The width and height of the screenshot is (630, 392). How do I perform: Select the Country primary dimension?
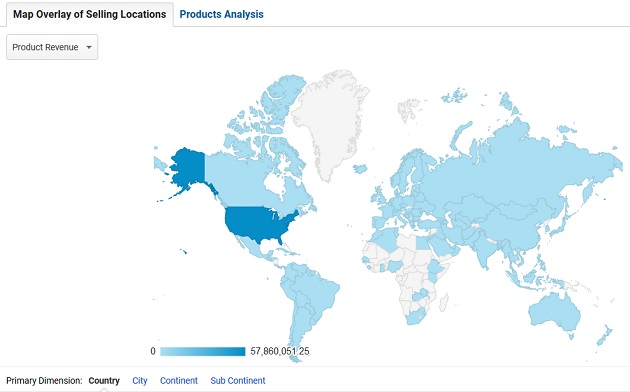(x=104, y=380)
